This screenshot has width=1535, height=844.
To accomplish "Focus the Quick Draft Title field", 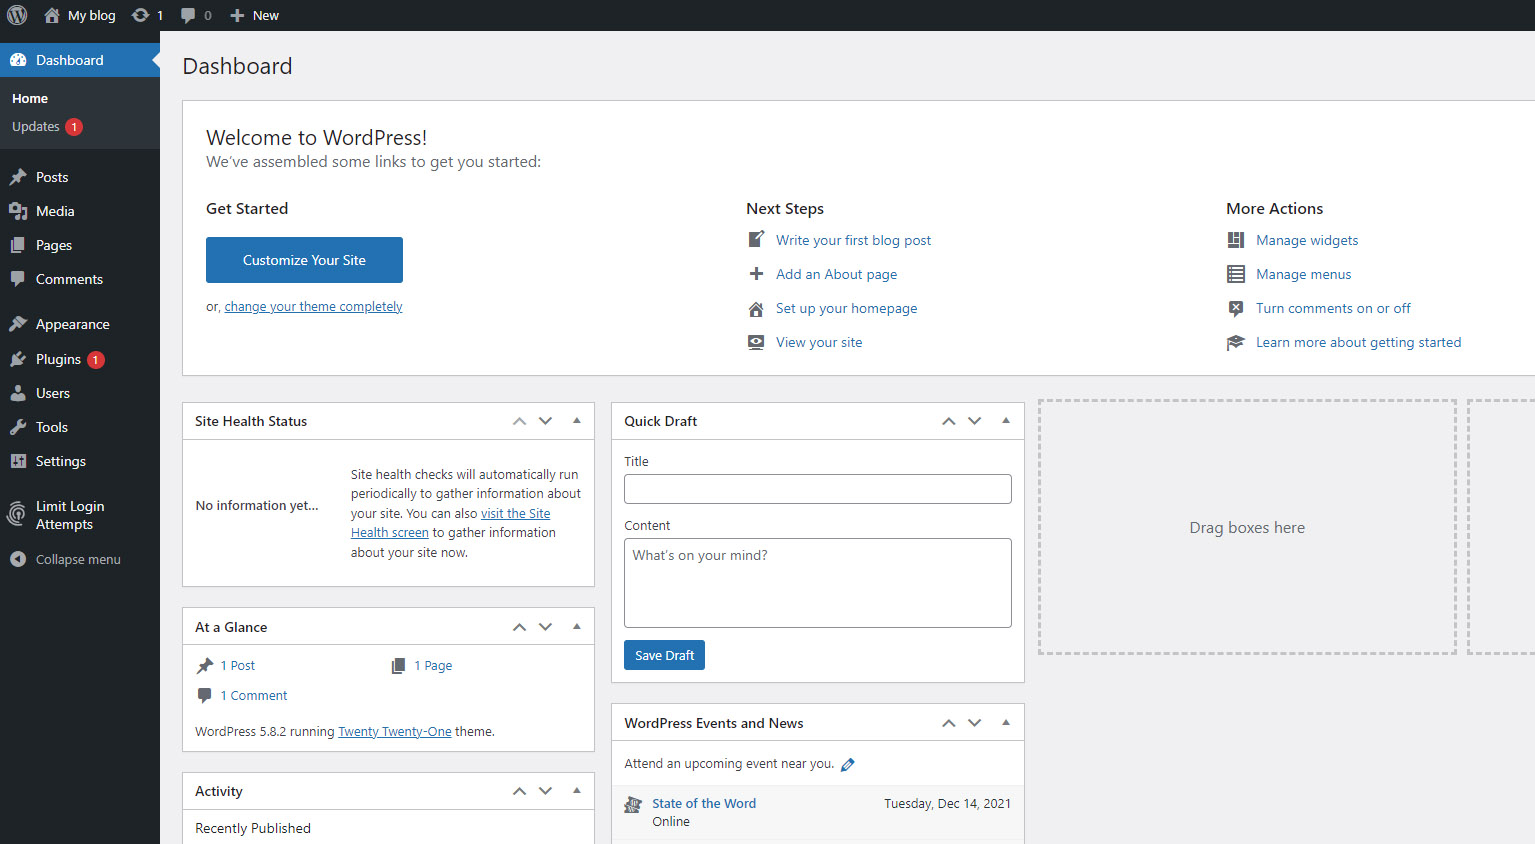I will (818, 489).
